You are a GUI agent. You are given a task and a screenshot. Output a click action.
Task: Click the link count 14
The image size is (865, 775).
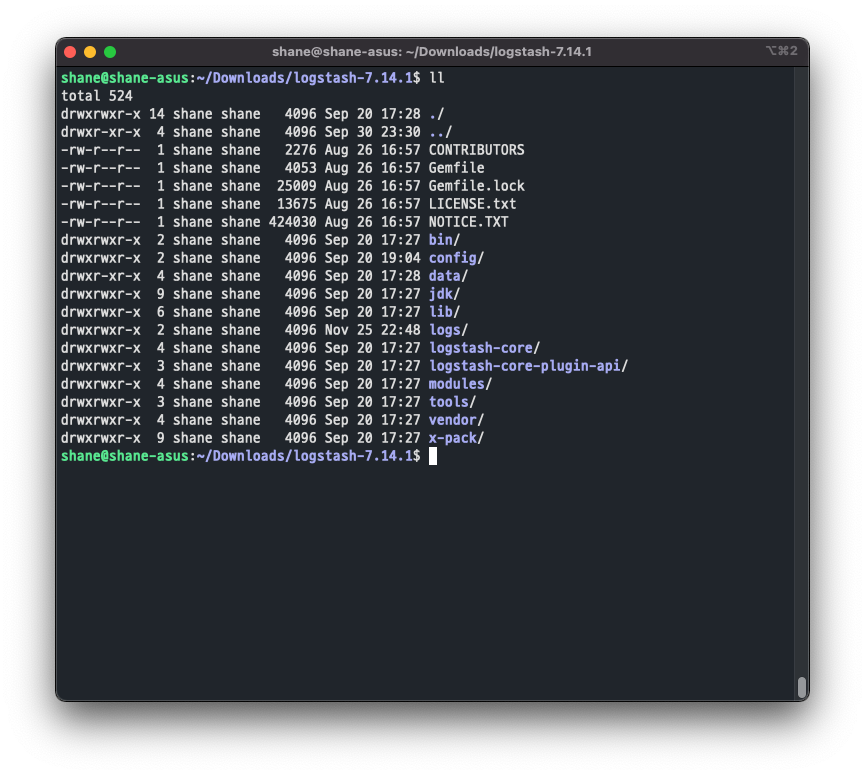click(x=157, y=114)
